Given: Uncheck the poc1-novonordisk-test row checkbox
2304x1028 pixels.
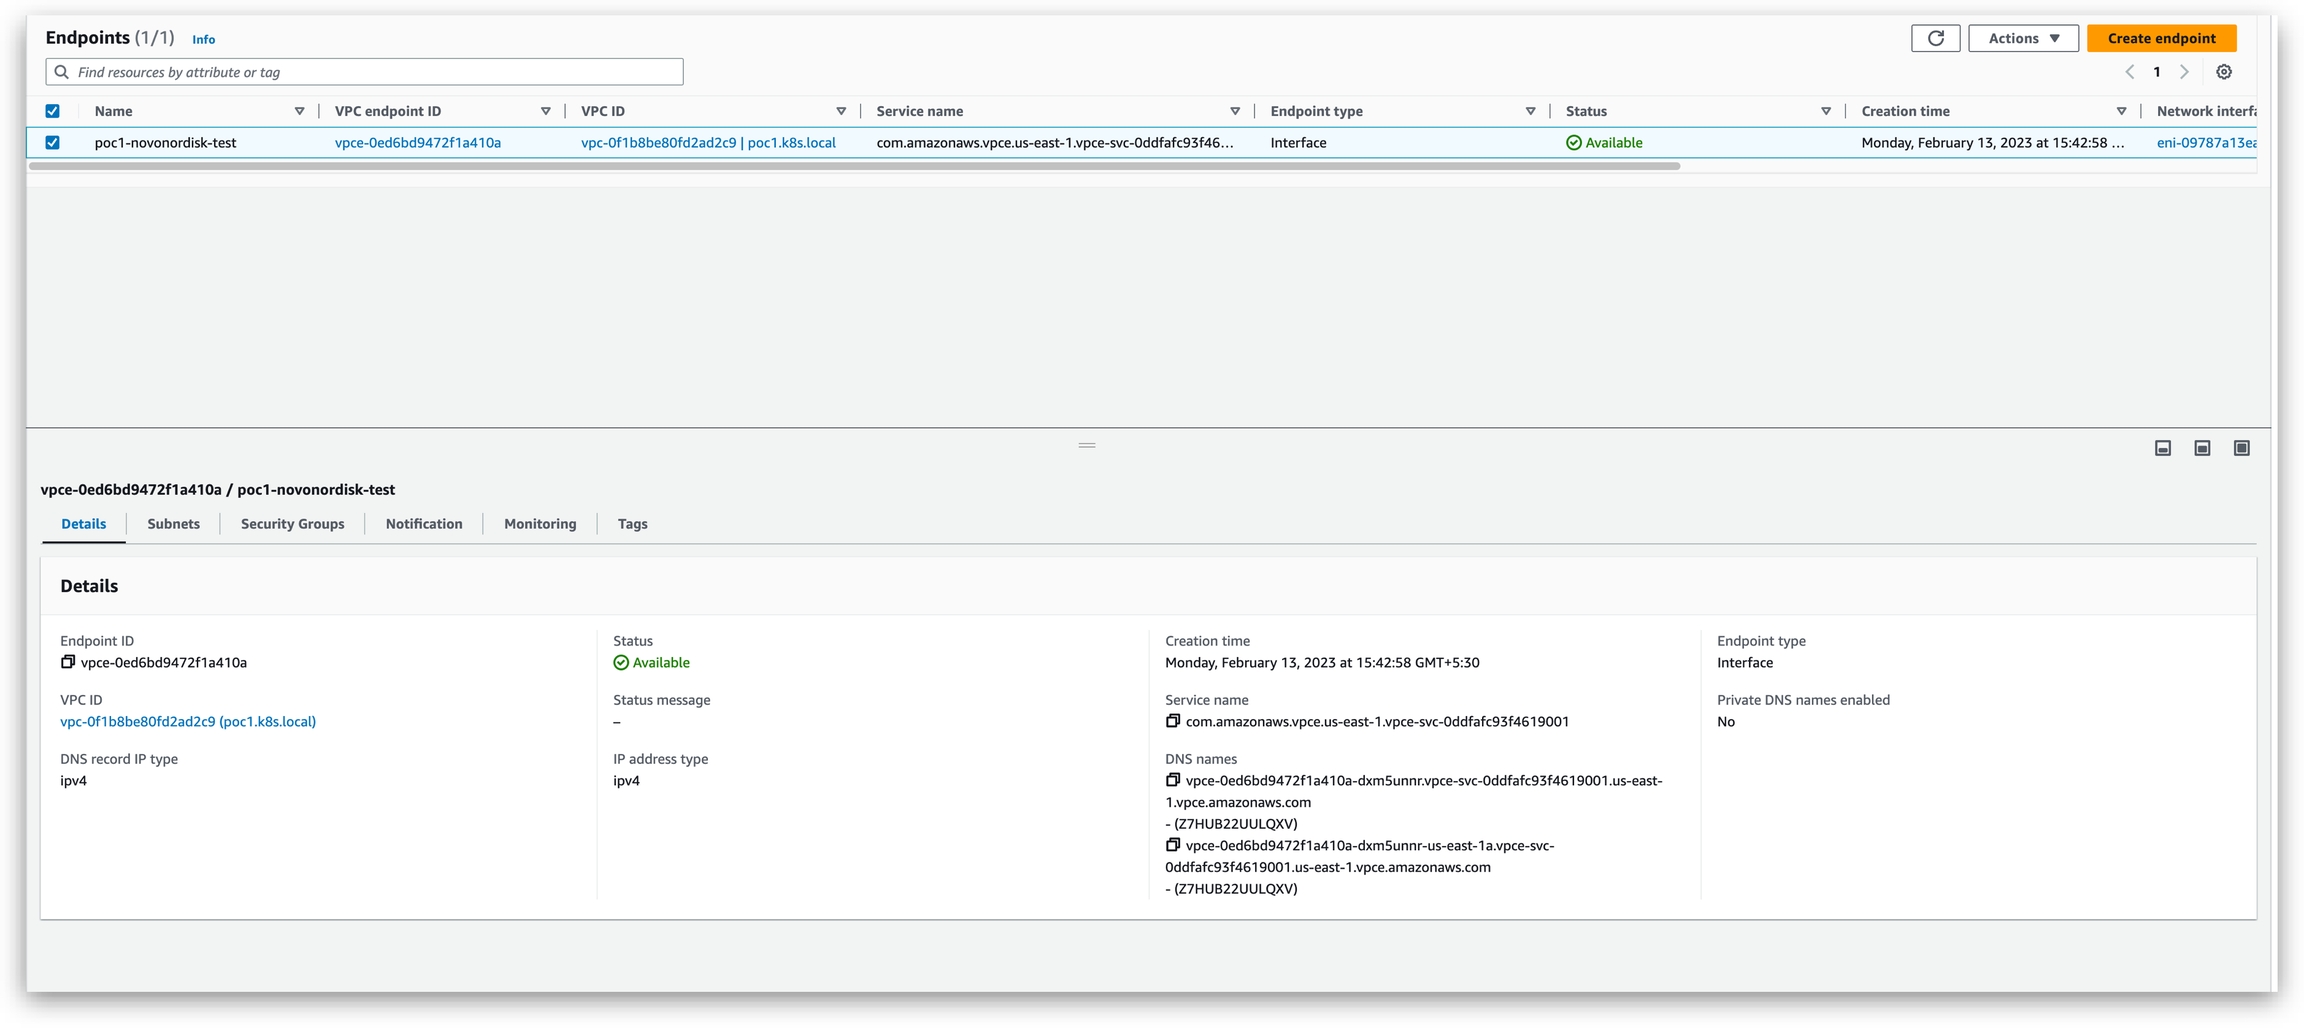Looking at the screenshot, I should coord(53,143).
